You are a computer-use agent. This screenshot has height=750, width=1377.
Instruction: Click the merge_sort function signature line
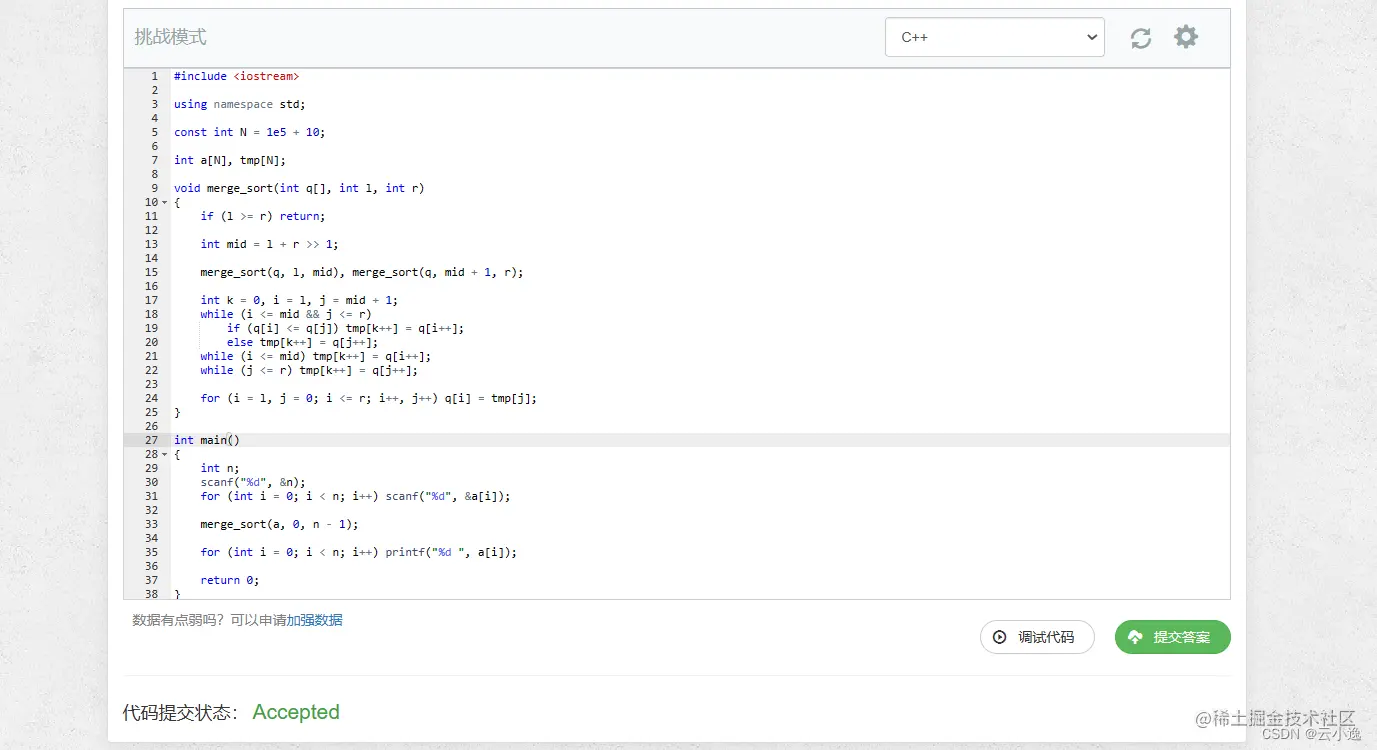tap(299, 188)
